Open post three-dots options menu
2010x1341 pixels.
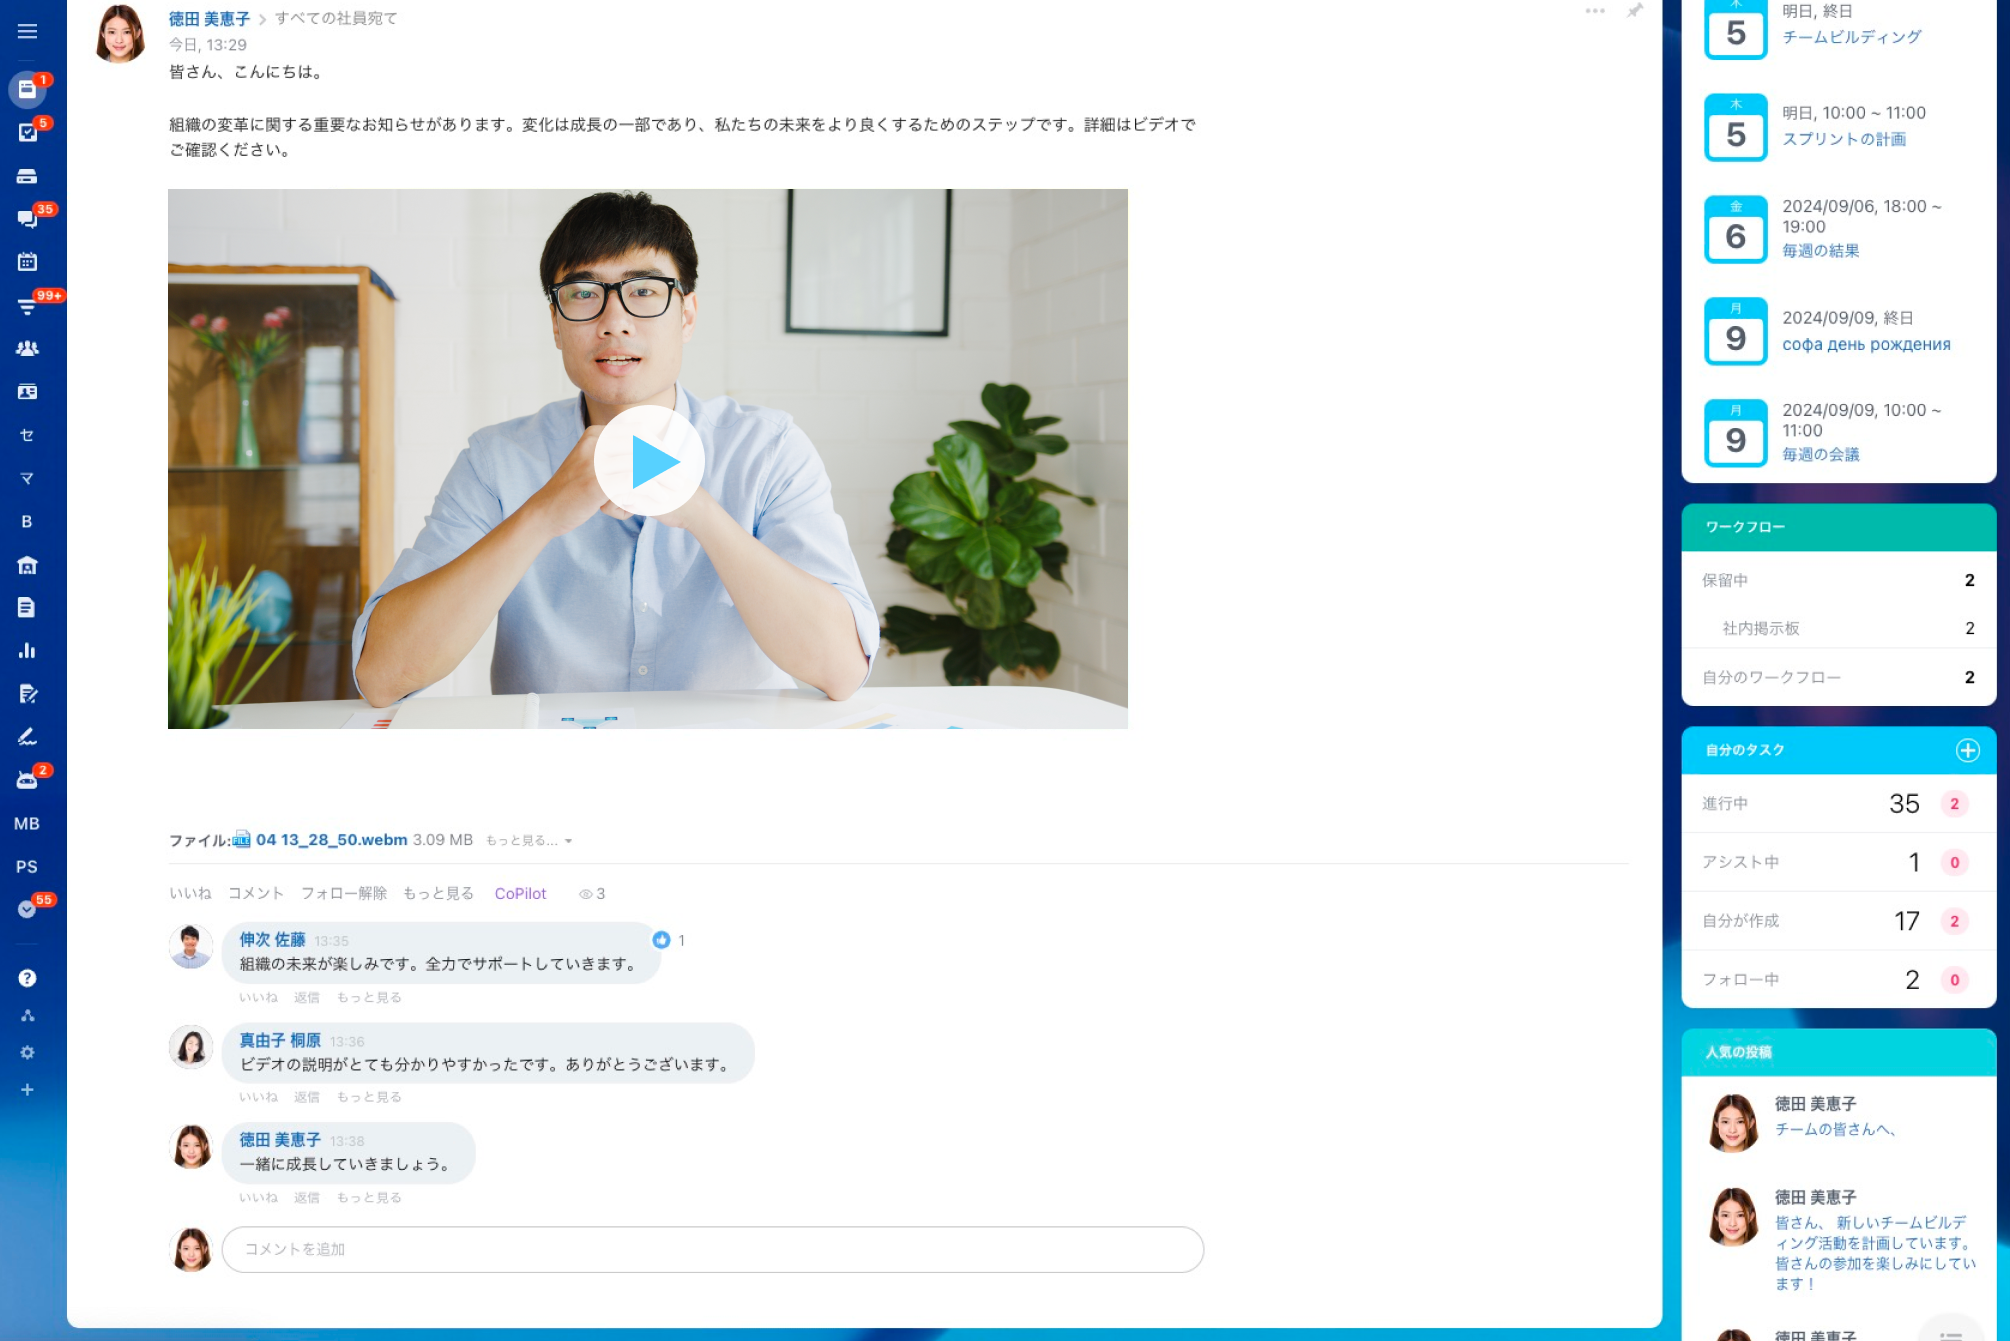pos(1594,11)
